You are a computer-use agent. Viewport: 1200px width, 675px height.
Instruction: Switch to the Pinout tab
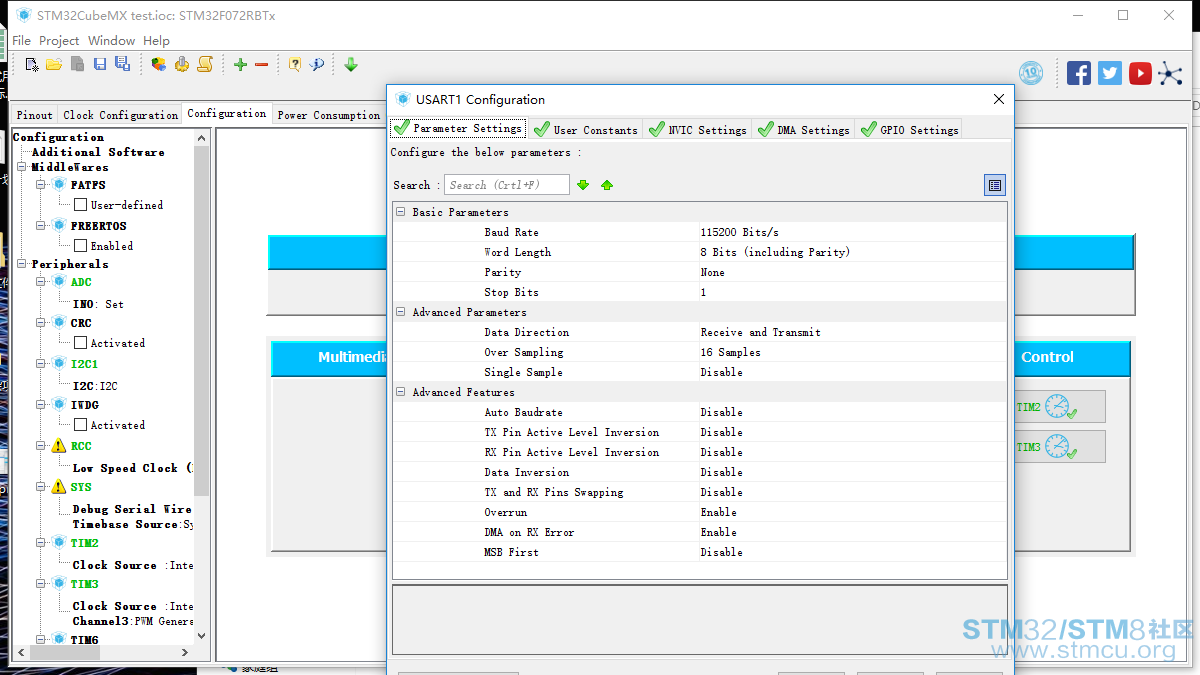tap(35, 115)
